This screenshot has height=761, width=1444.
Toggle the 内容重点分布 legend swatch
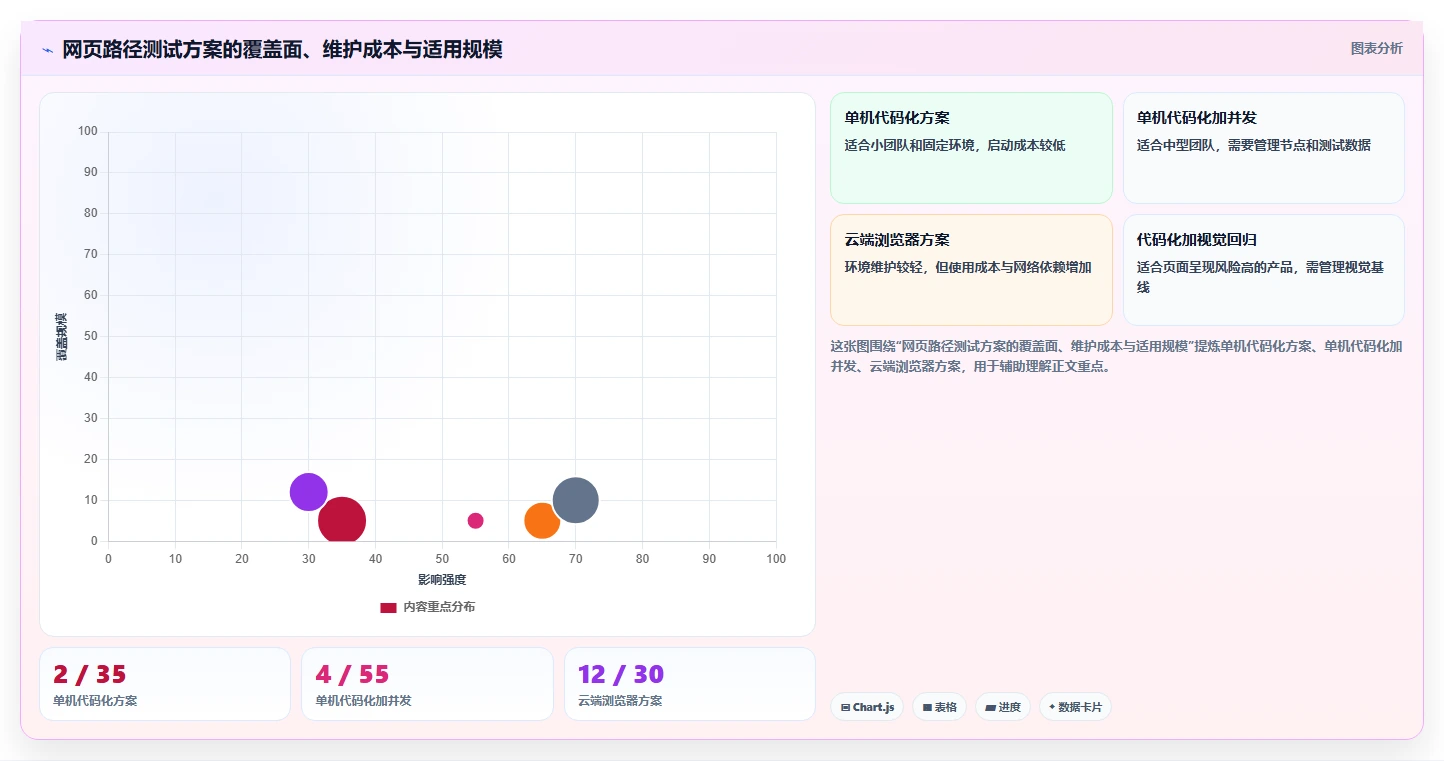[388, 607]
